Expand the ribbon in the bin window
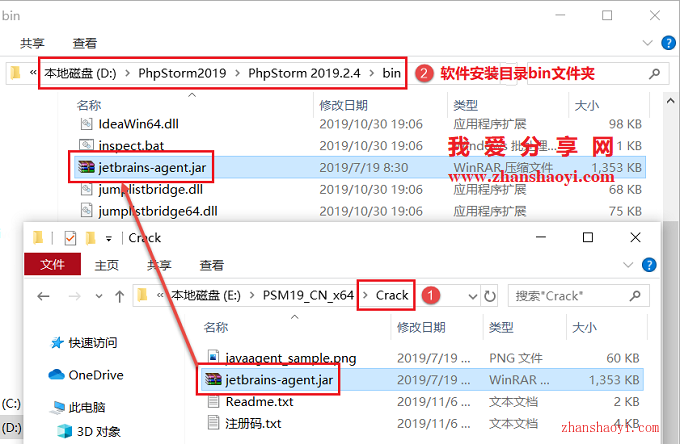The image size is (680, 444). (647, 43)
